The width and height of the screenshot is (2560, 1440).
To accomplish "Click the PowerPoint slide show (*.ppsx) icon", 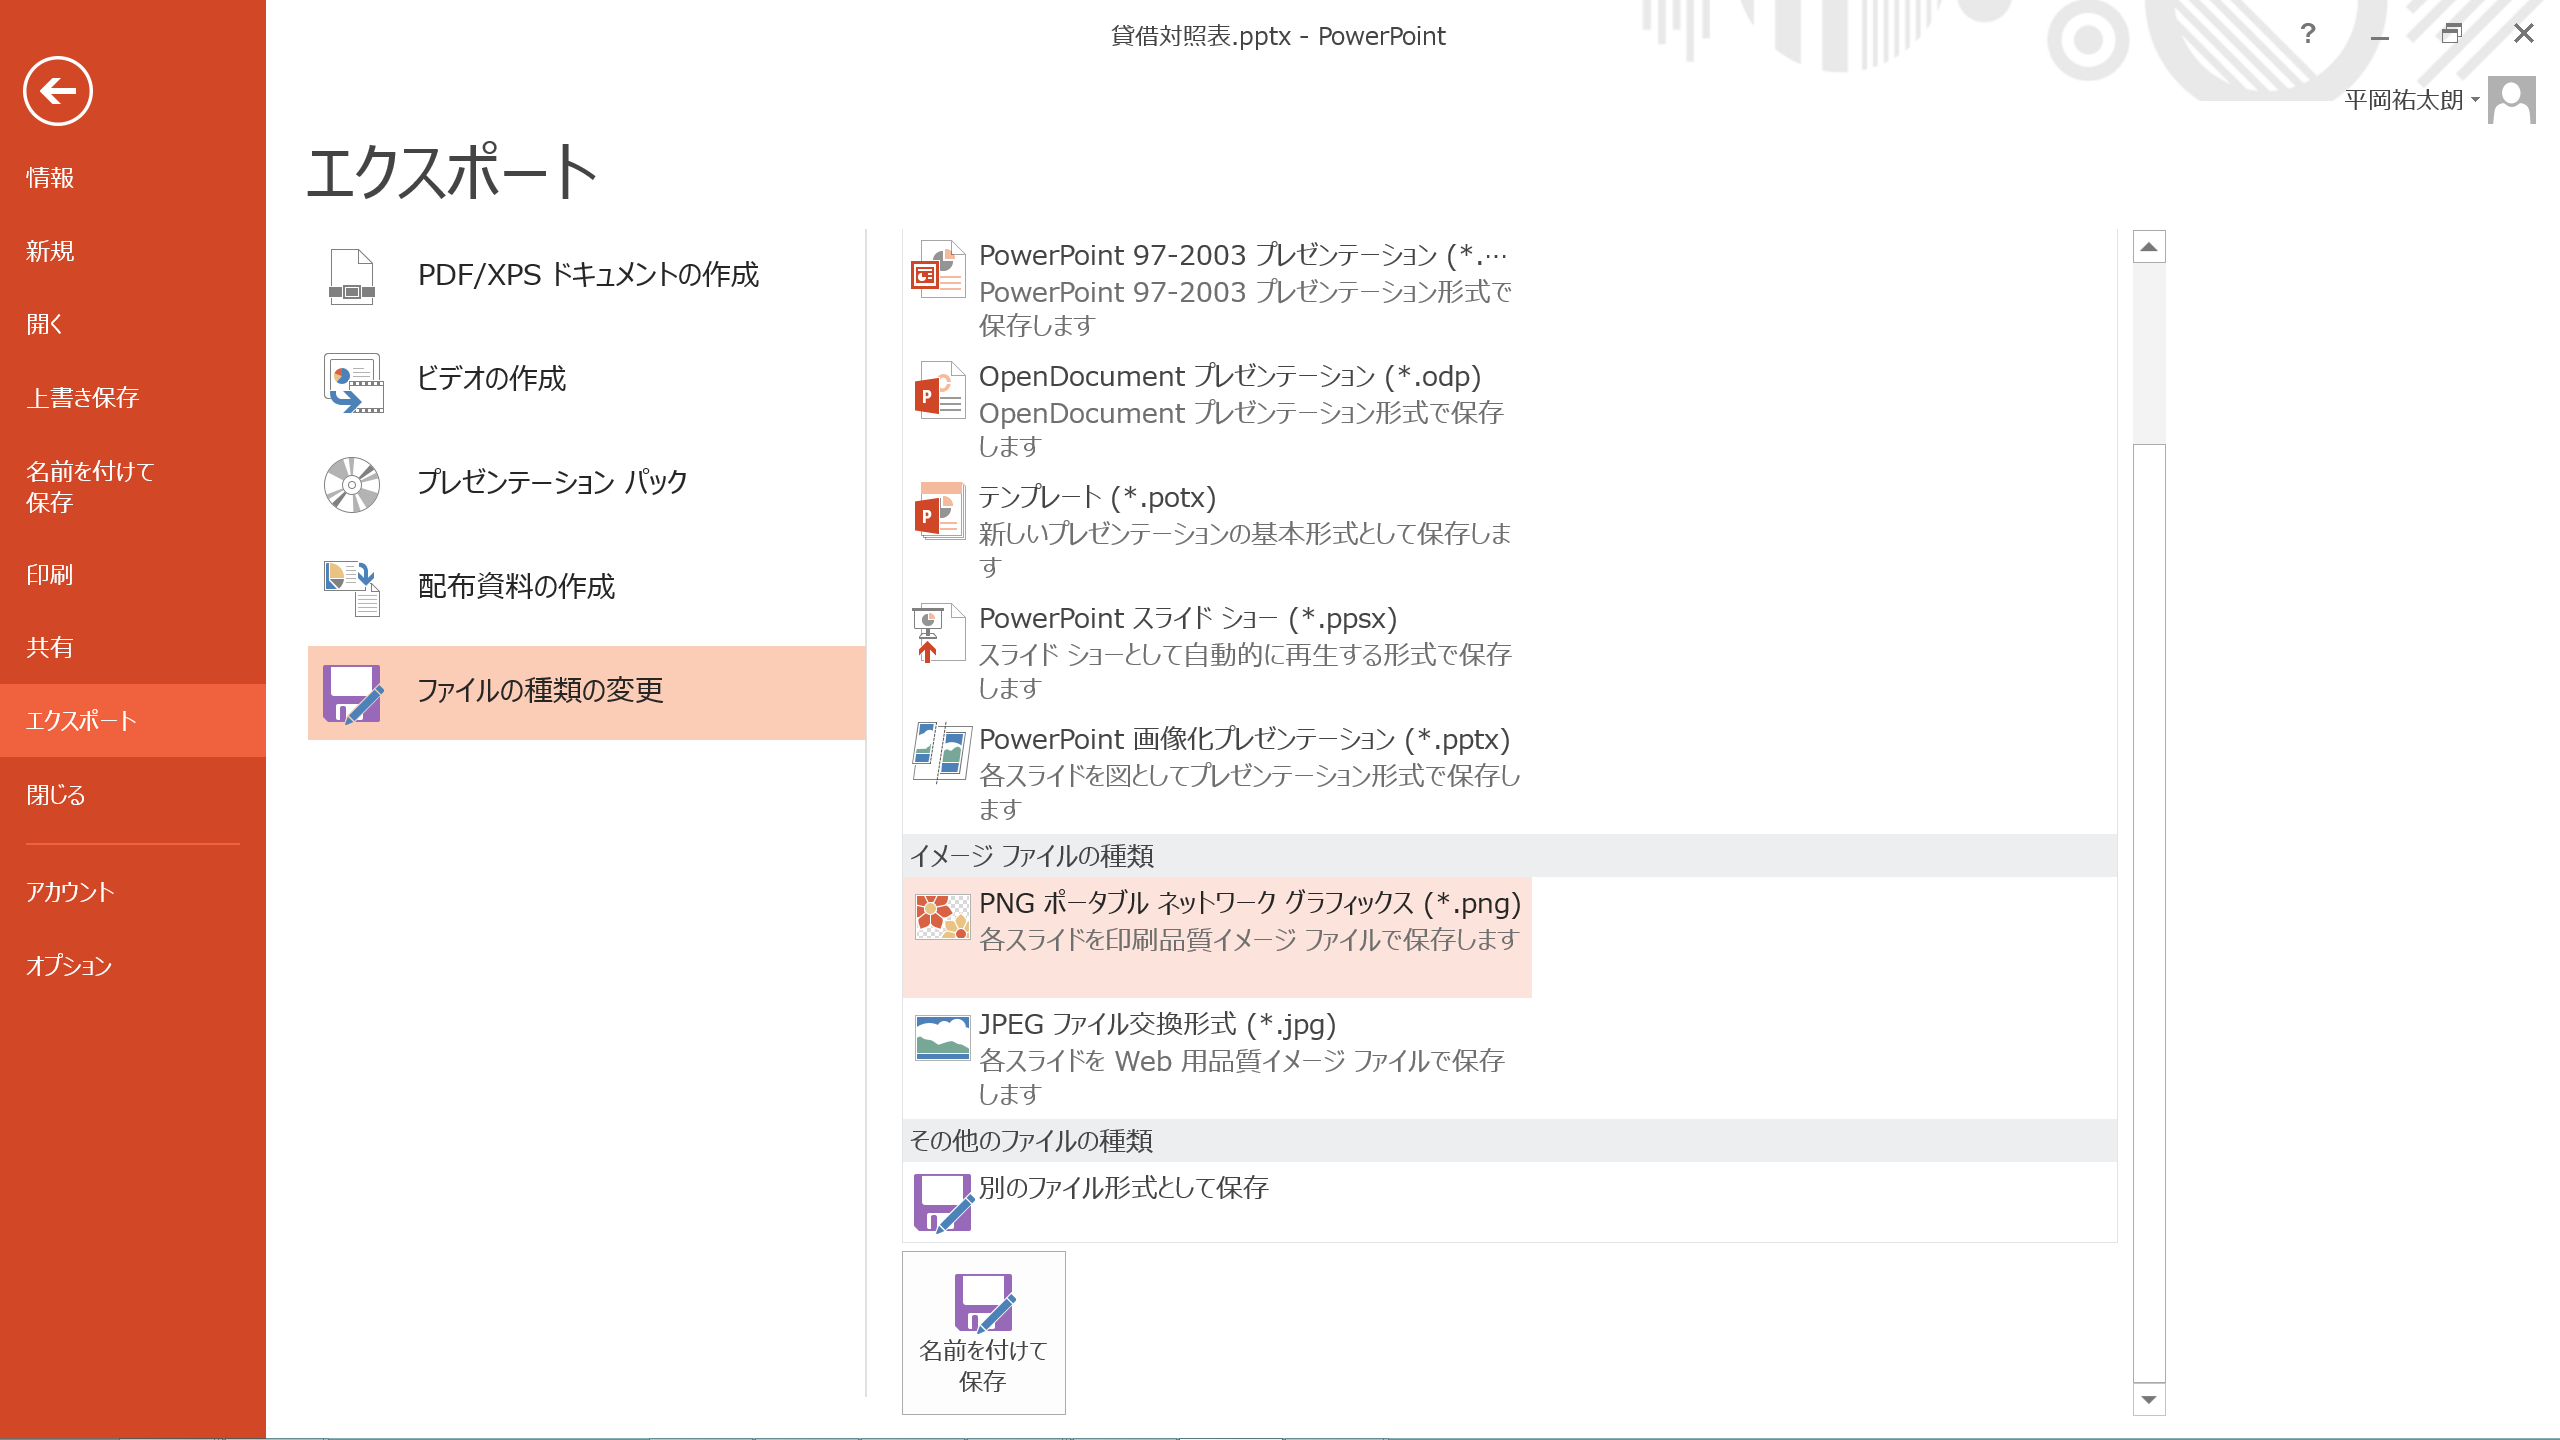I will [x=937, y=632].
